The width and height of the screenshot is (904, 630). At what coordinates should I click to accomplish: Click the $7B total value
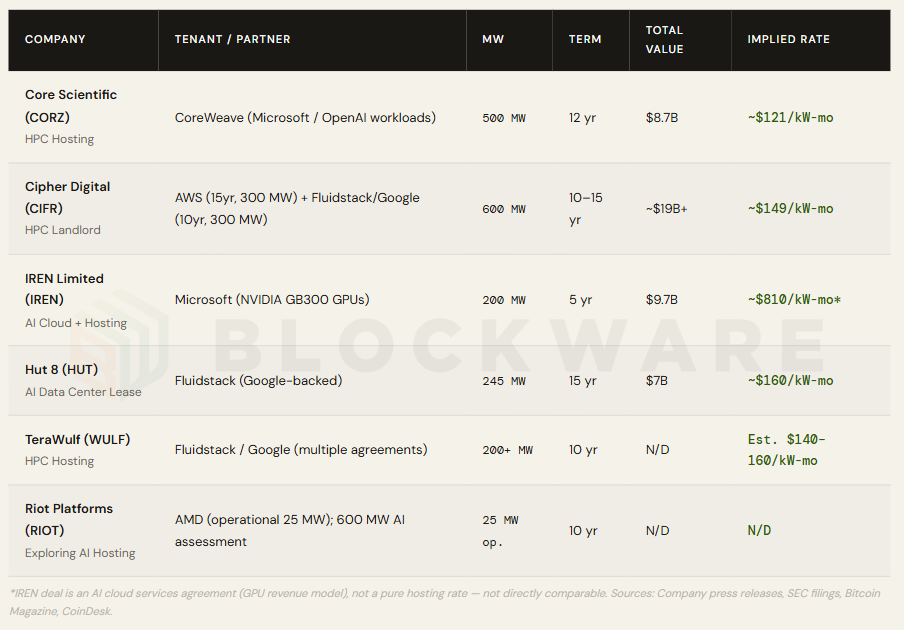tap(657, 380)
